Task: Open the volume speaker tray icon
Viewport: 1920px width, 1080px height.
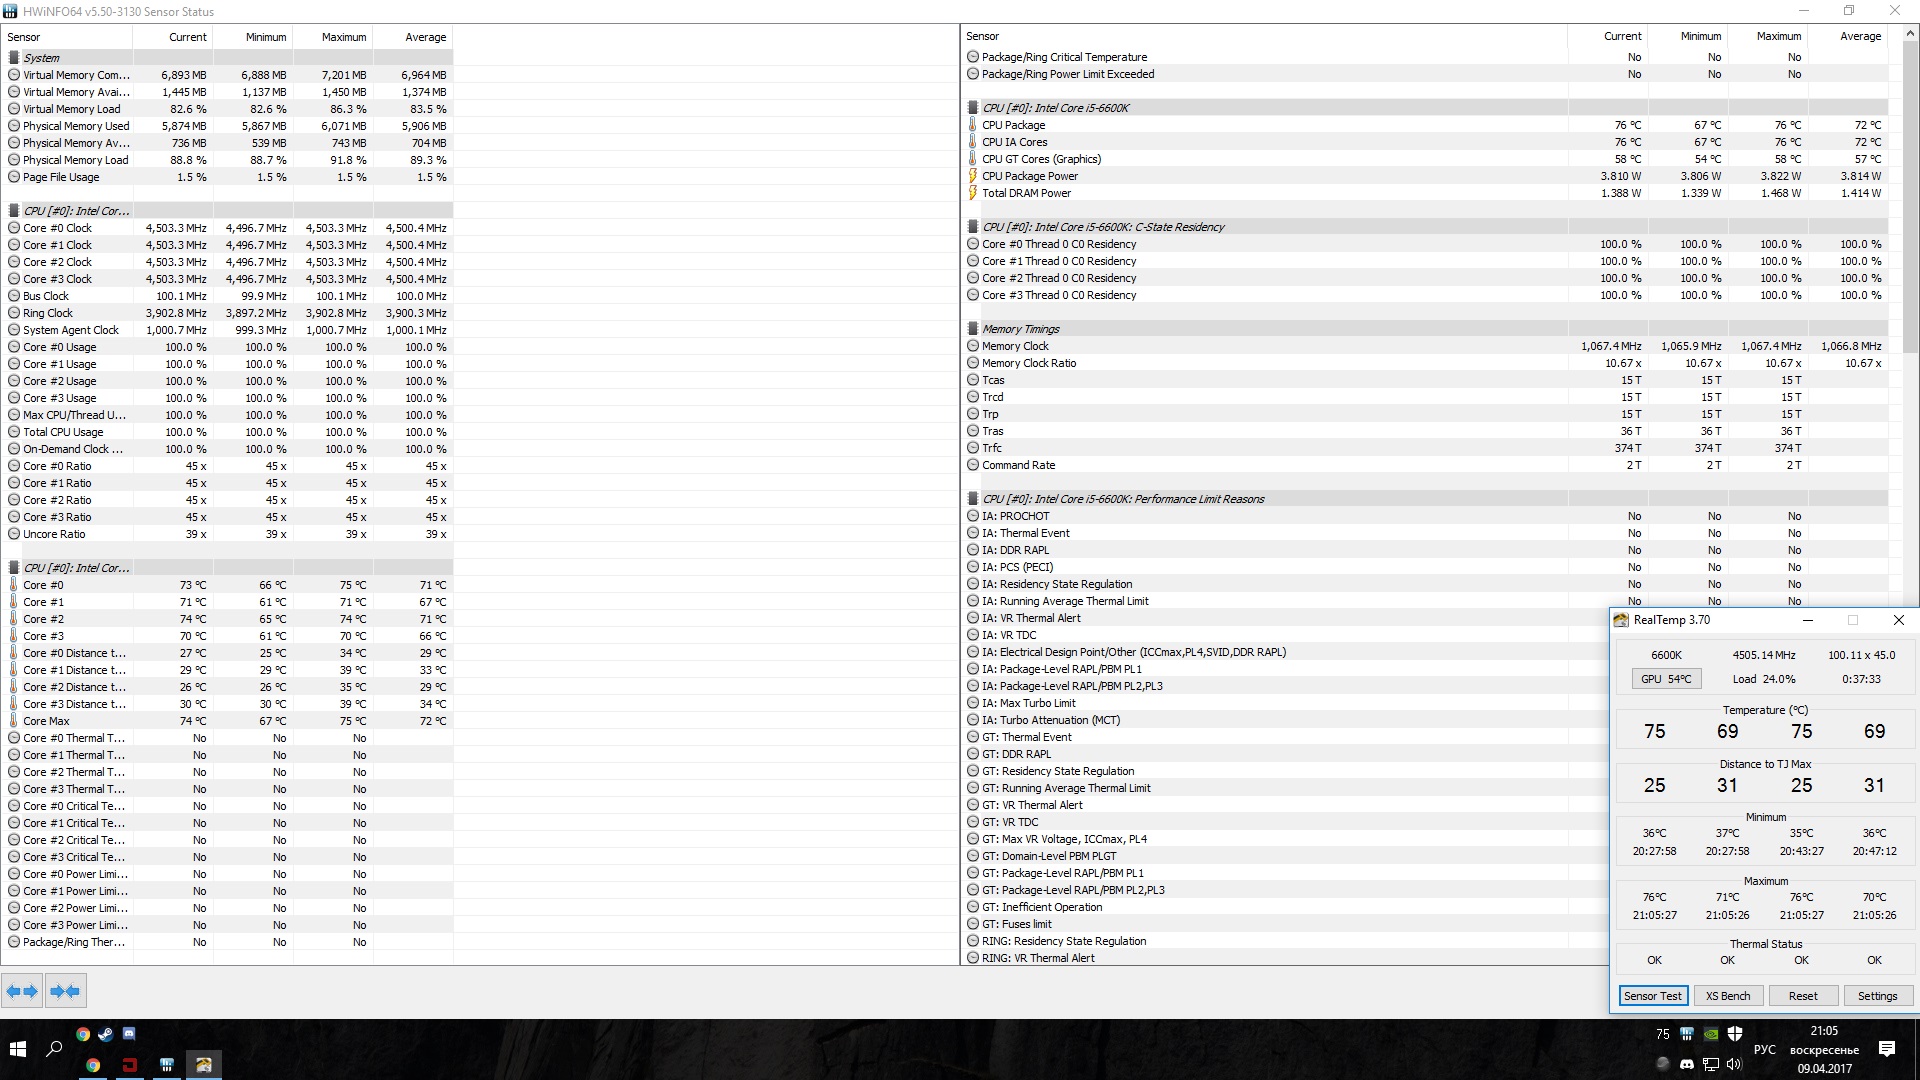Action: pos(1735,1064)
